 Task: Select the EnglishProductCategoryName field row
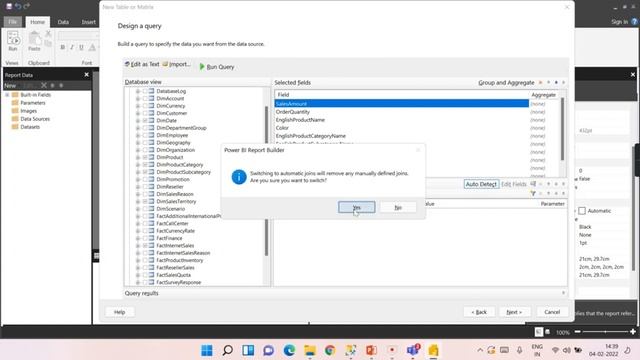click(x=402, y=136)
